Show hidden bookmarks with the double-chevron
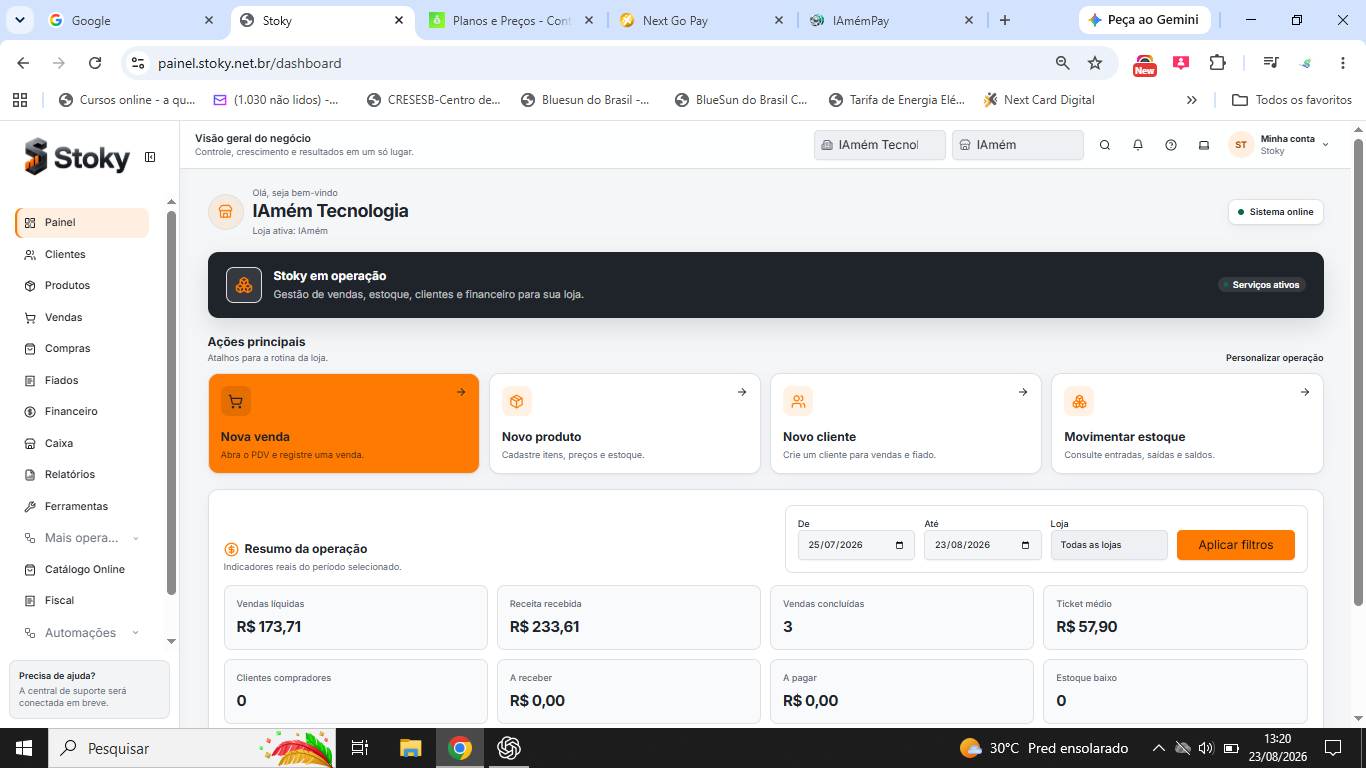1366x768 pixels. pos(1192,100)
